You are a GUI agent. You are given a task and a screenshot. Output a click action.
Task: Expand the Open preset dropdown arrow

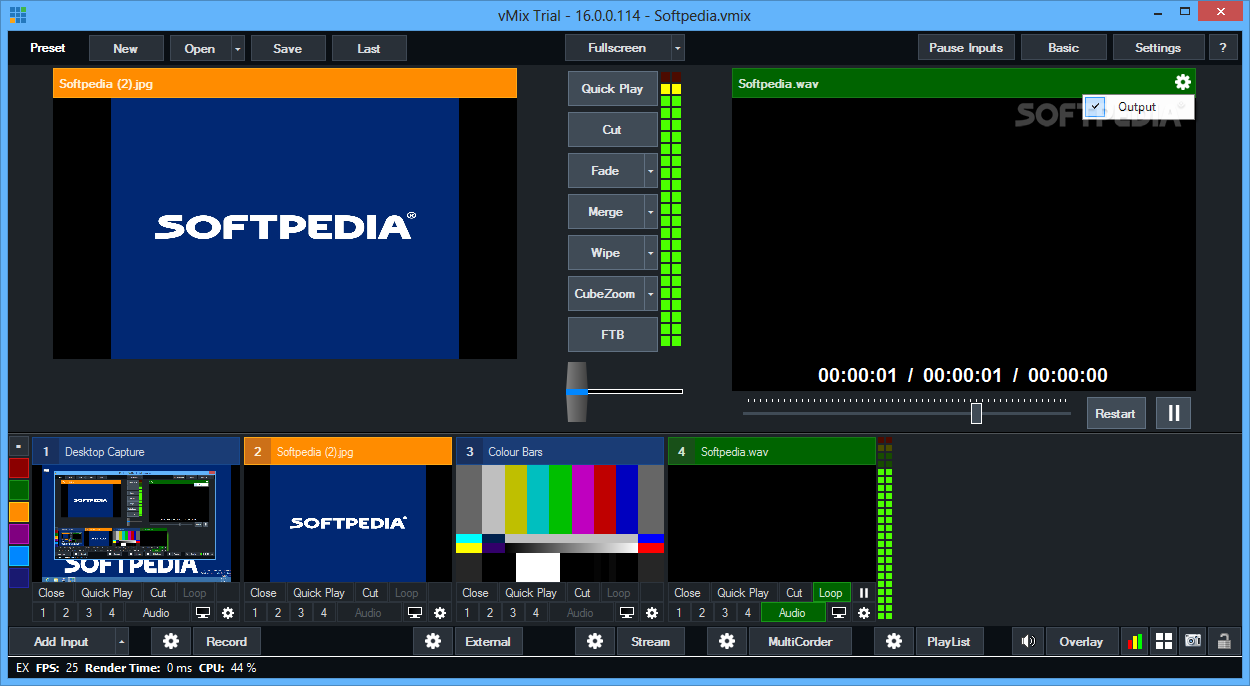tap(238, 48)
